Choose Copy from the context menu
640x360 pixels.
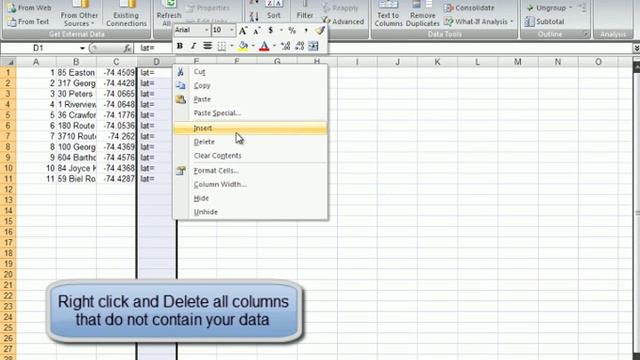pyautogui.click(x=250, y=86)
